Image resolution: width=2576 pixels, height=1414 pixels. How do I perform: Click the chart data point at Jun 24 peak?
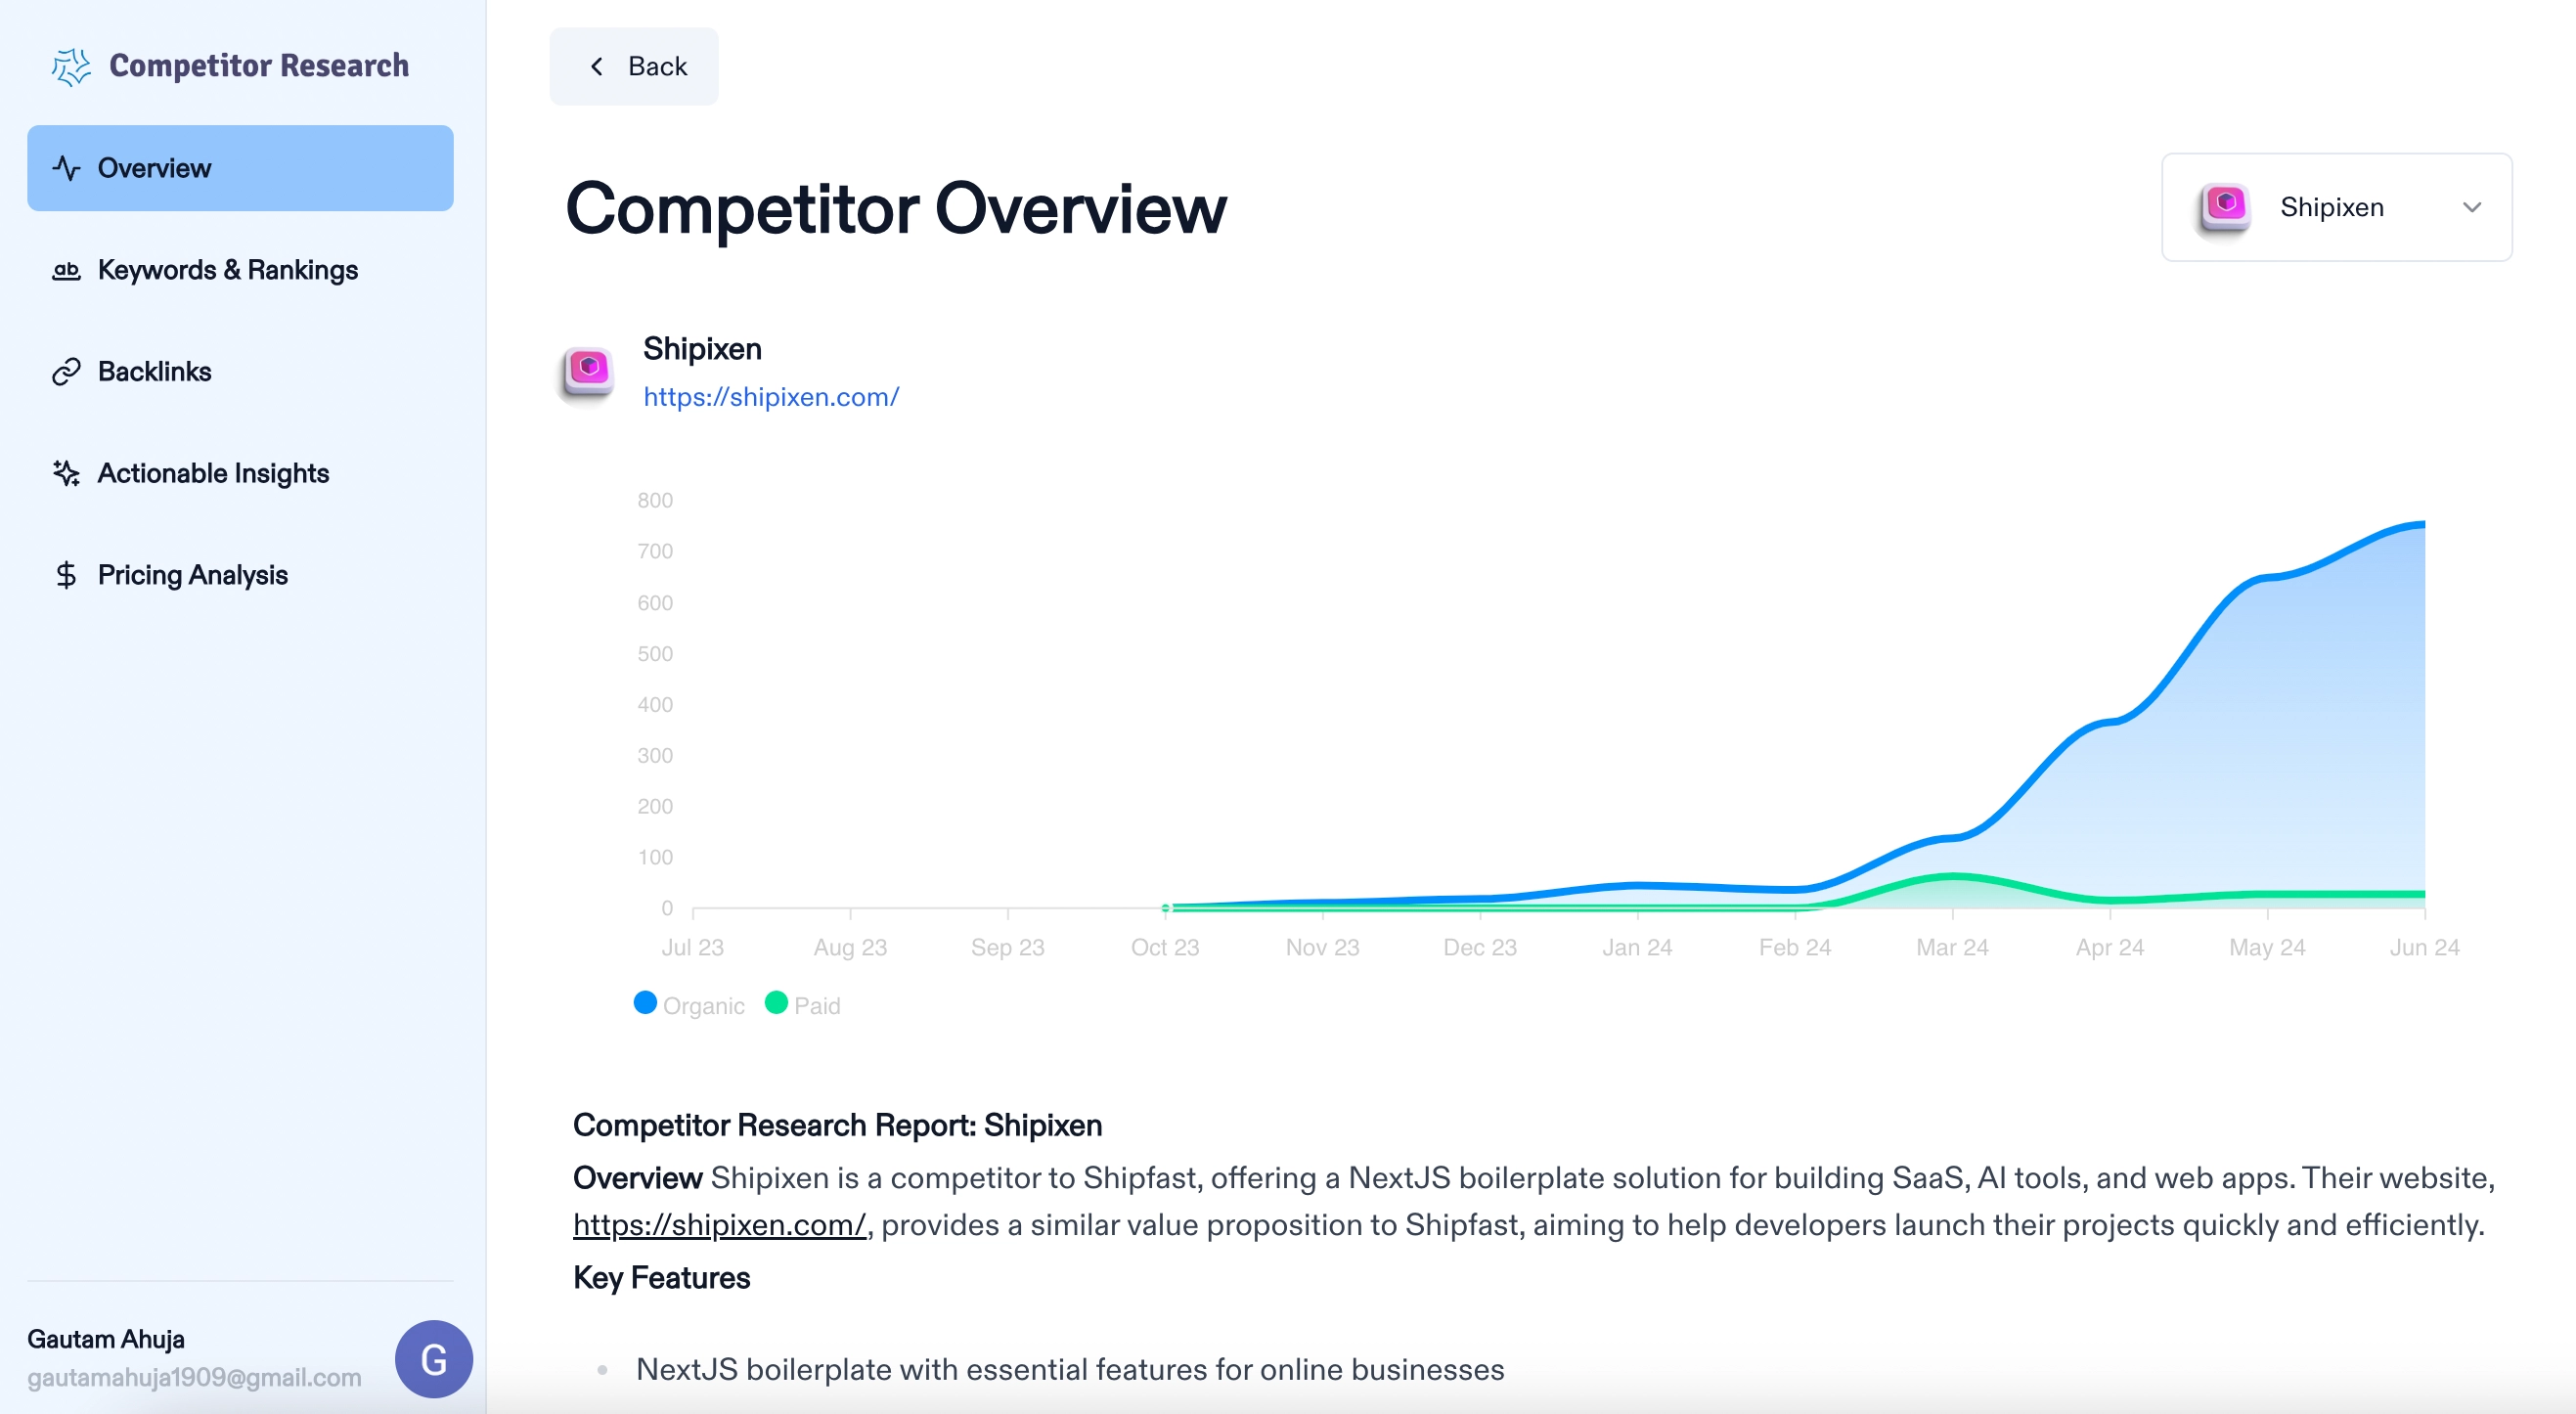(2423, 524)
